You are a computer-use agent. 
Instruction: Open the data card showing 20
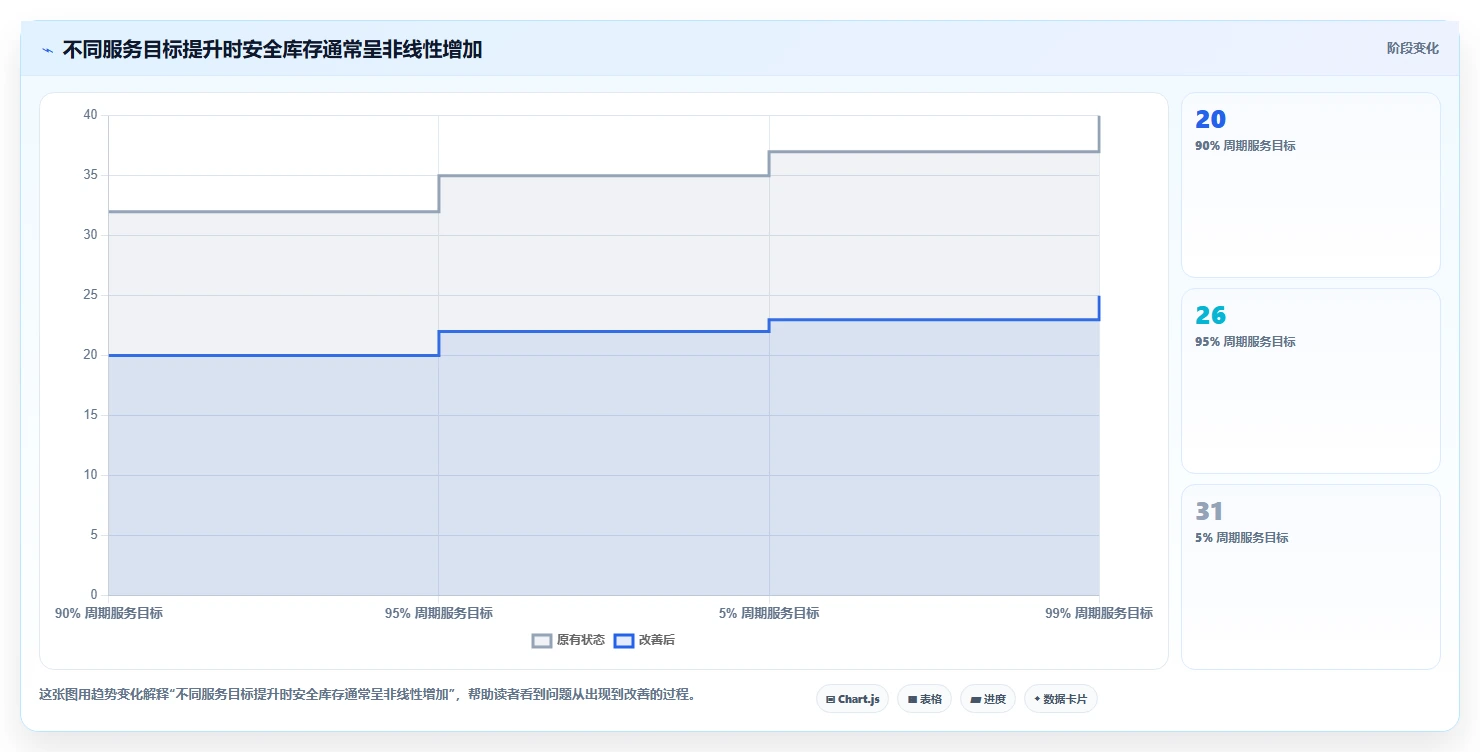tap(1310, 185)
